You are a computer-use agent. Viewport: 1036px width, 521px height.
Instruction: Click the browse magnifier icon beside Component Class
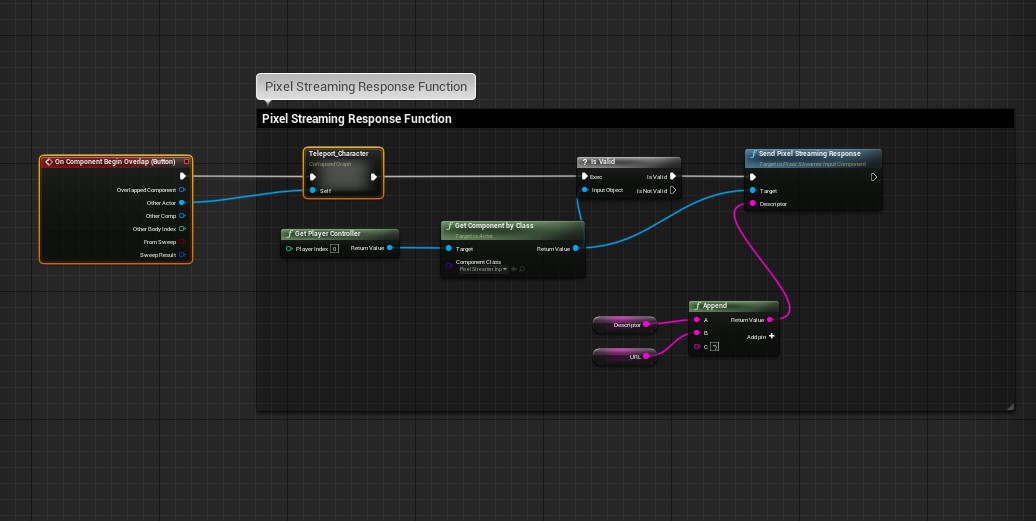point(522,269)
